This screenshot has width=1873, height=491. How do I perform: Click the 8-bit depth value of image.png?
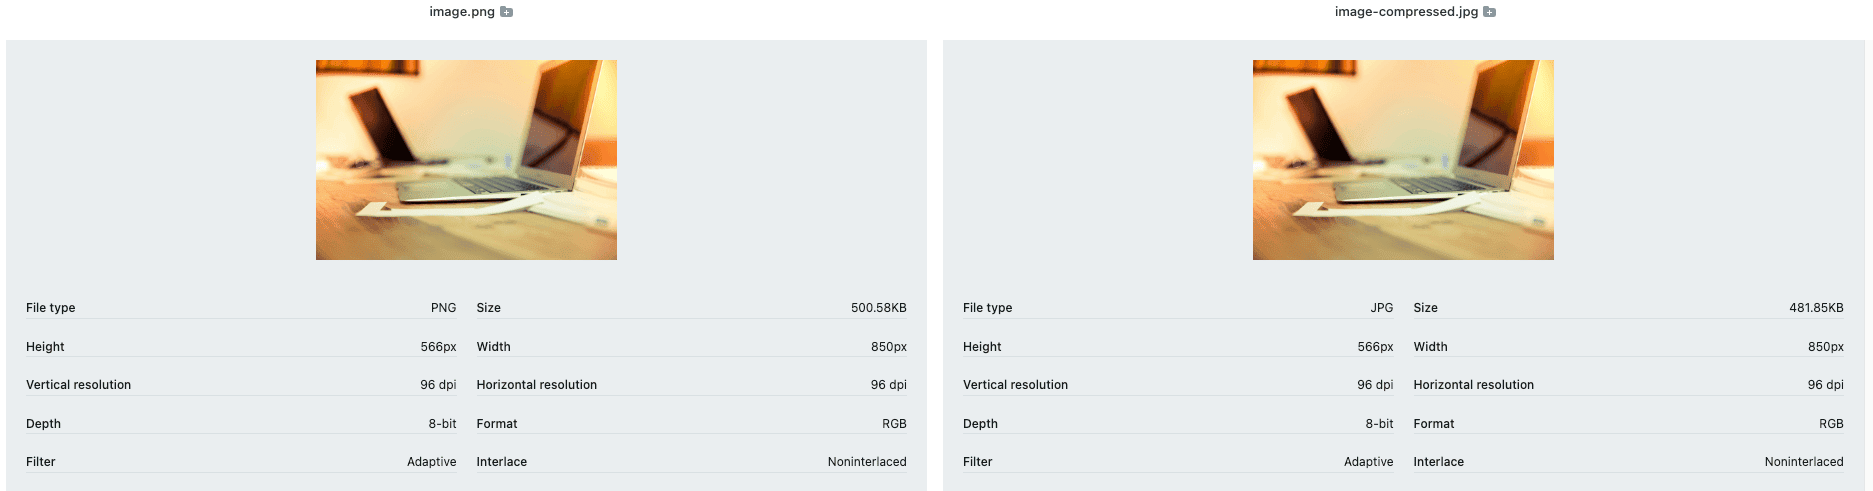[x=442, y=424]
